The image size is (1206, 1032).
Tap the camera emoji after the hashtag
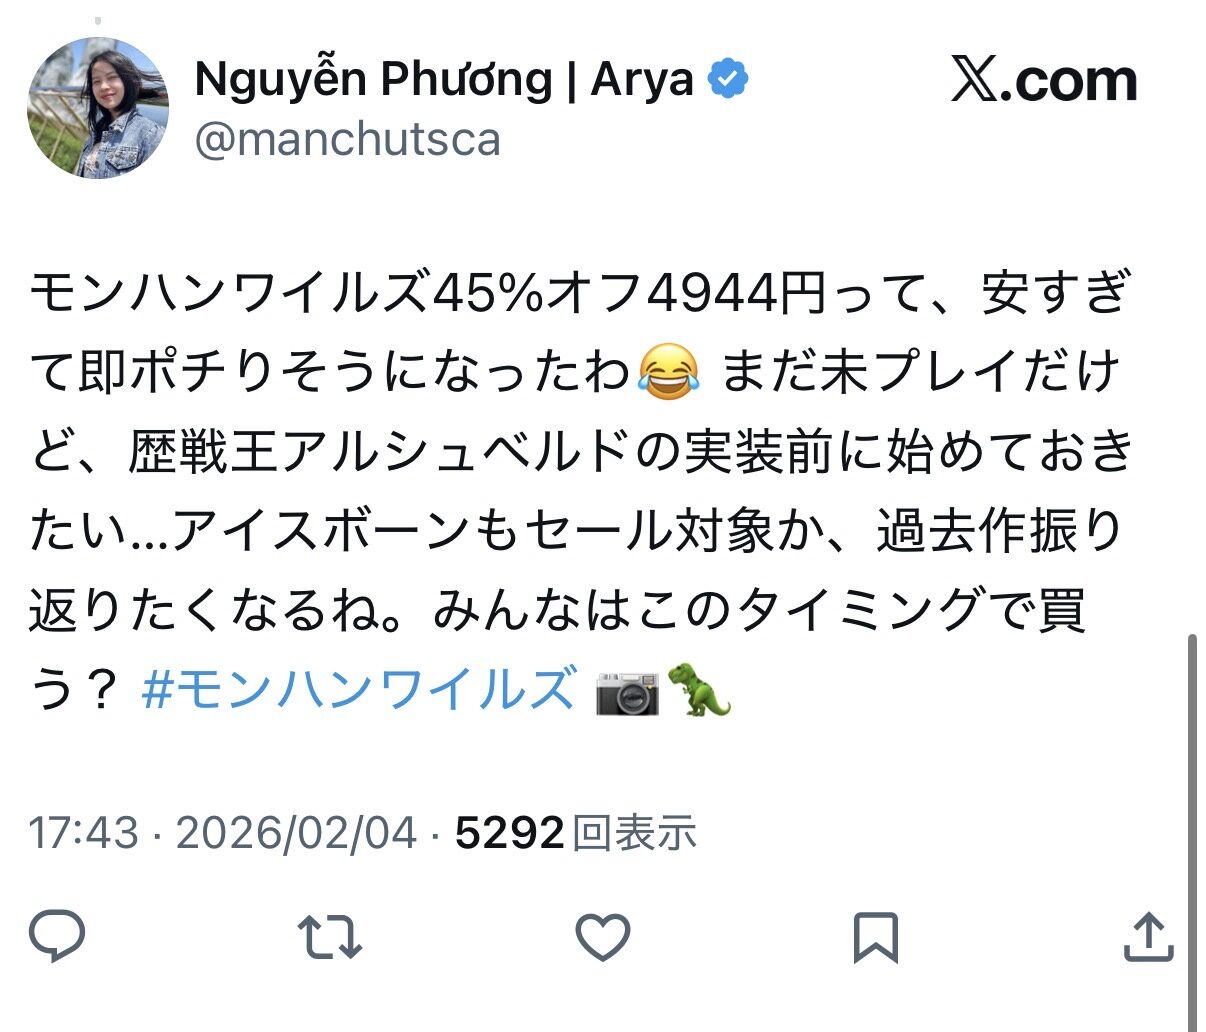click(627, 691)
